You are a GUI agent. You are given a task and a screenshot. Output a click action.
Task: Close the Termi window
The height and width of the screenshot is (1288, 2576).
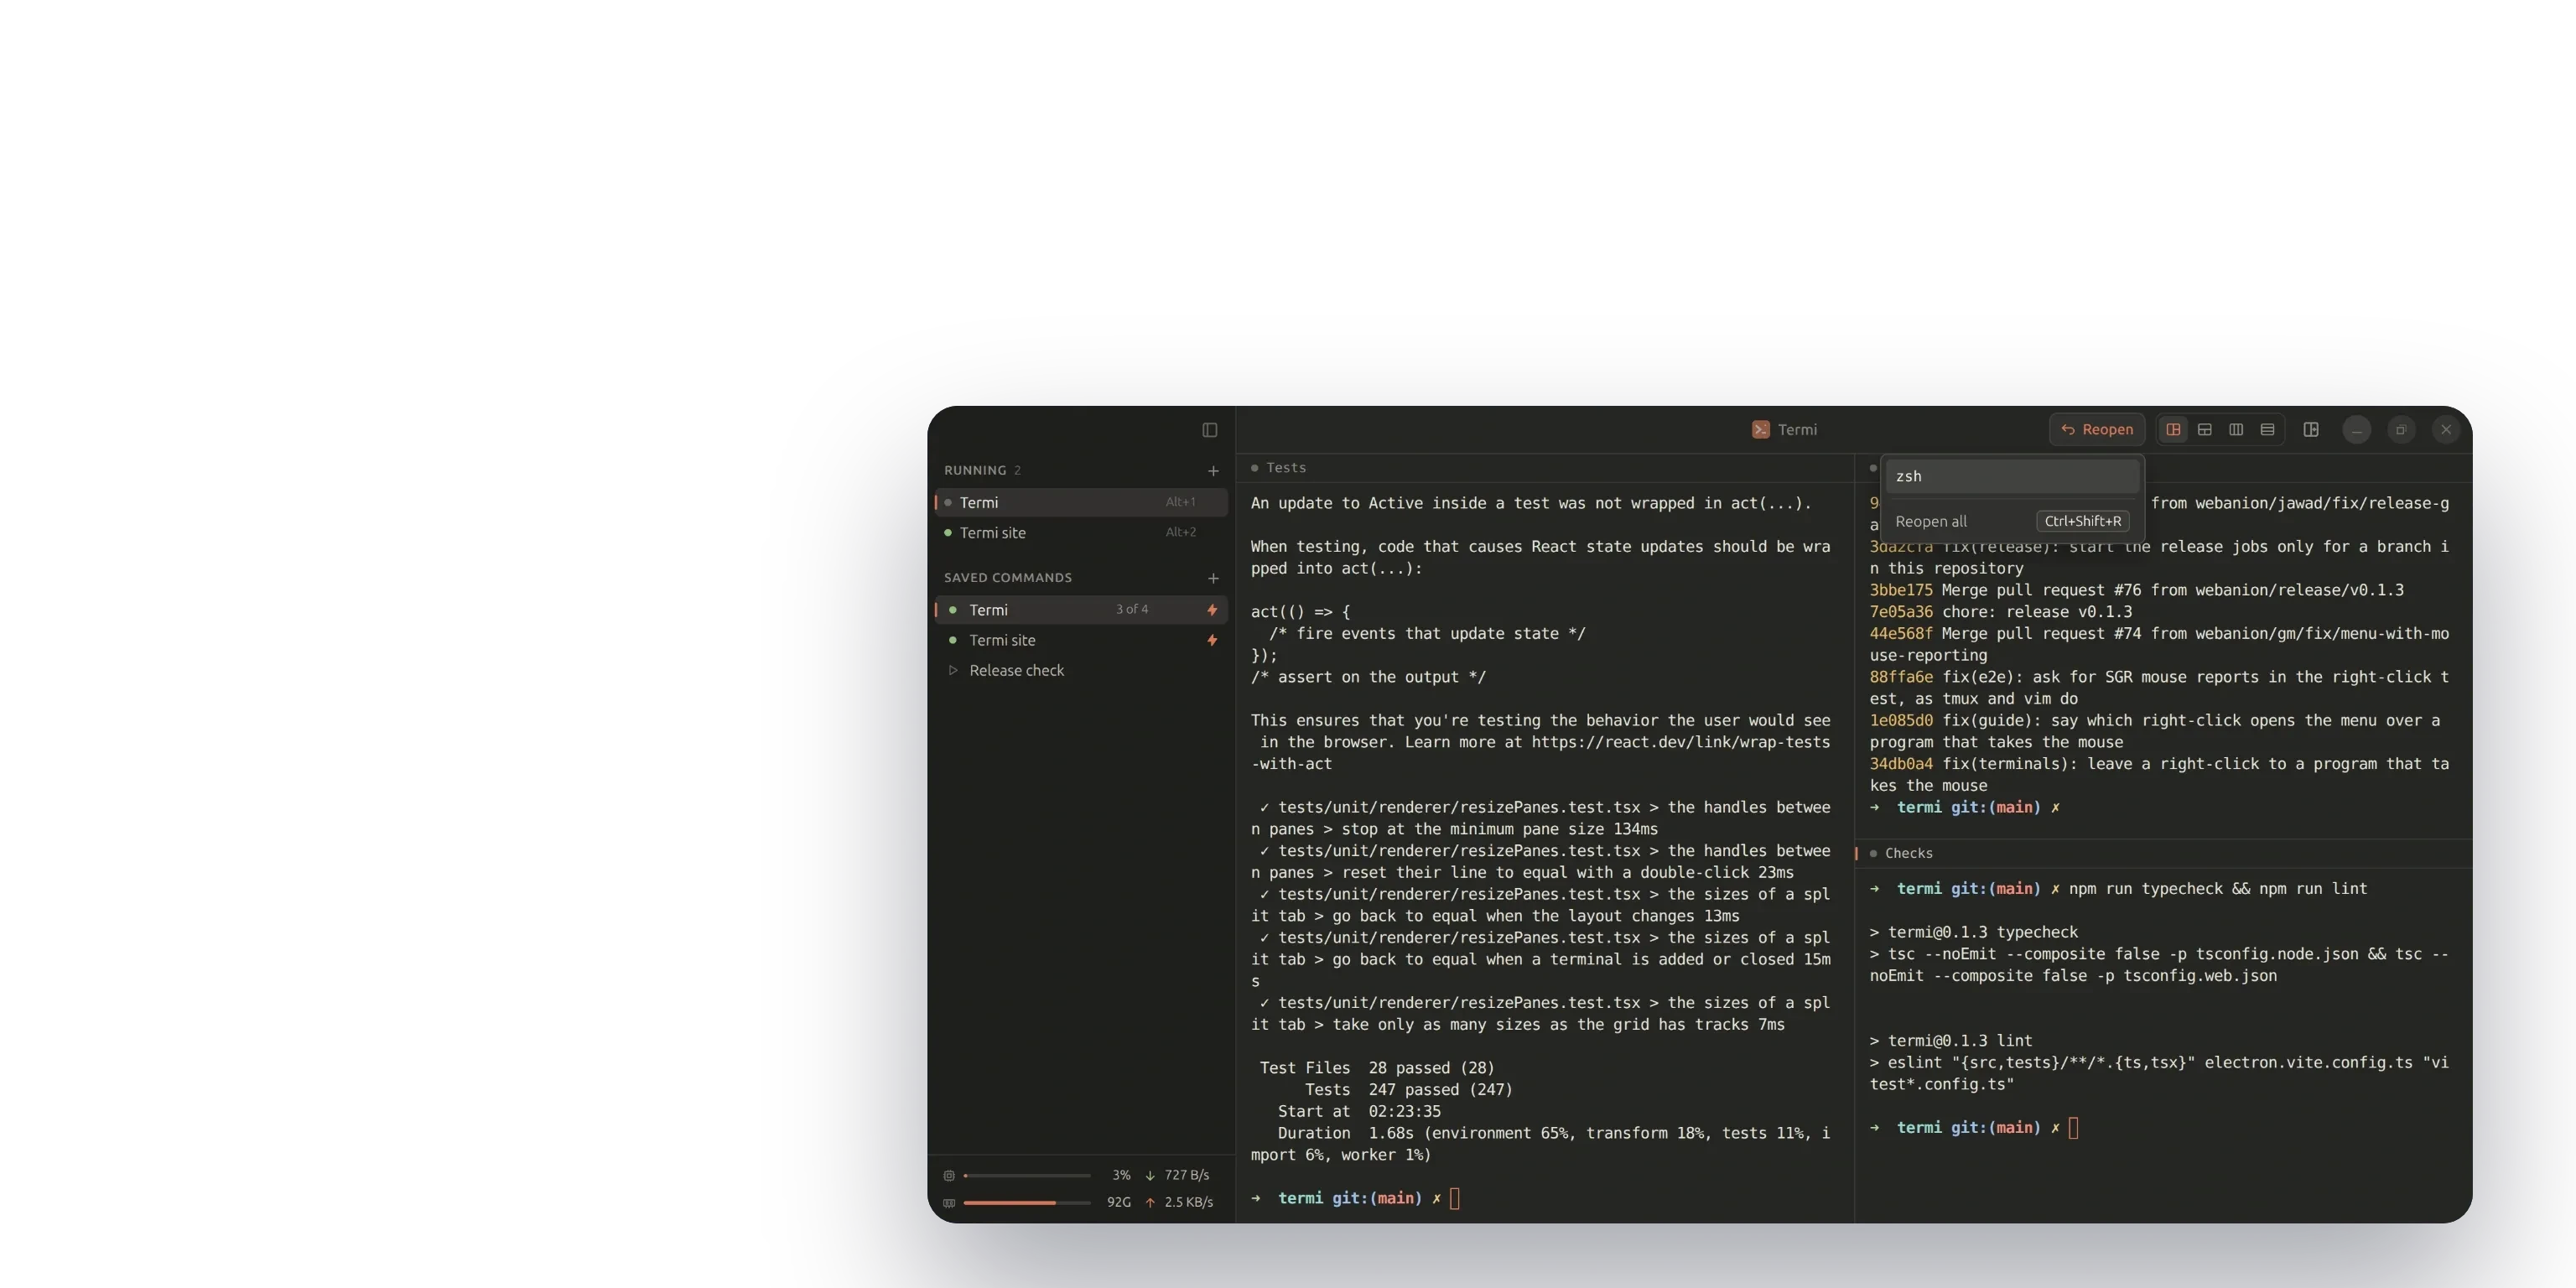(2446, 430)
